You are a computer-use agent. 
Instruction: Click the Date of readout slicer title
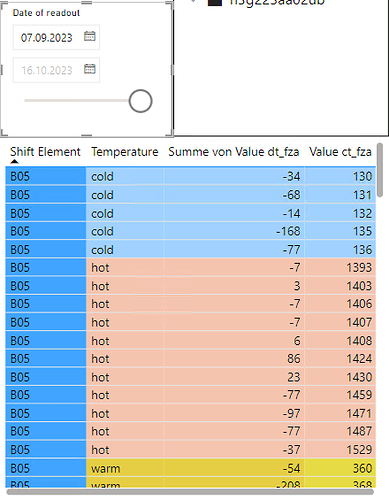click(x=46, y=13)
